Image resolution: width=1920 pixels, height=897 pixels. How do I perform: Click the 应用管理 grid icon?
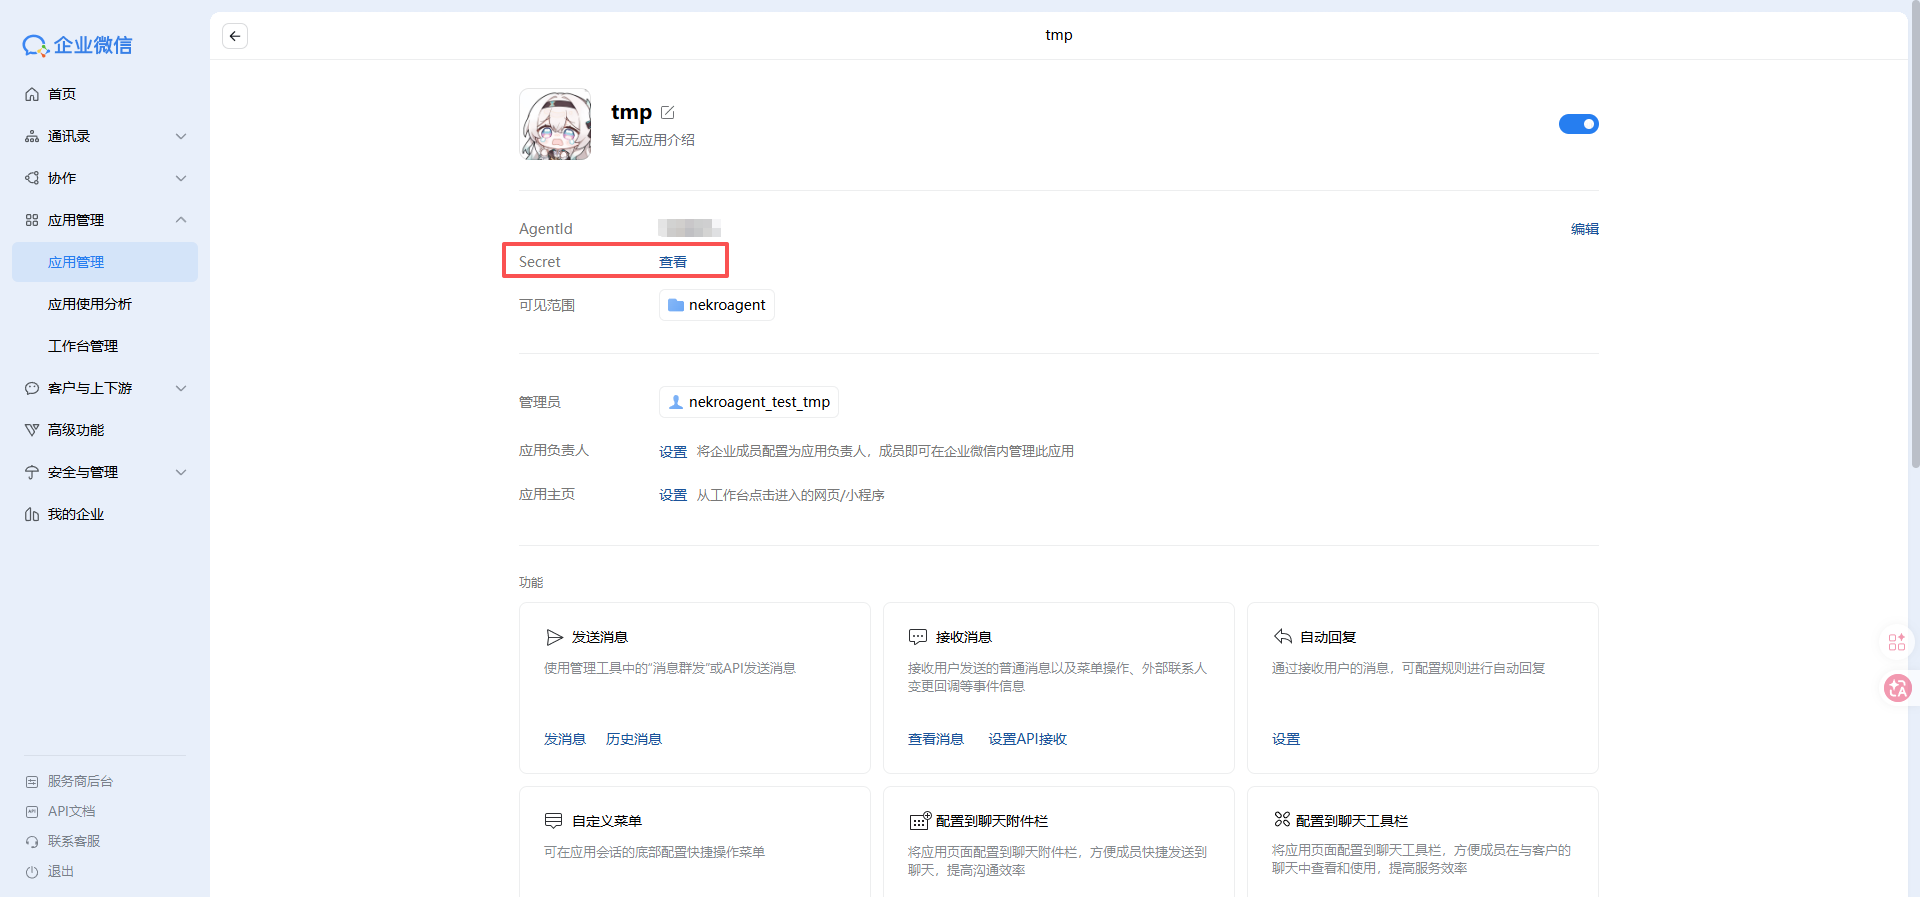coord(32,220)
